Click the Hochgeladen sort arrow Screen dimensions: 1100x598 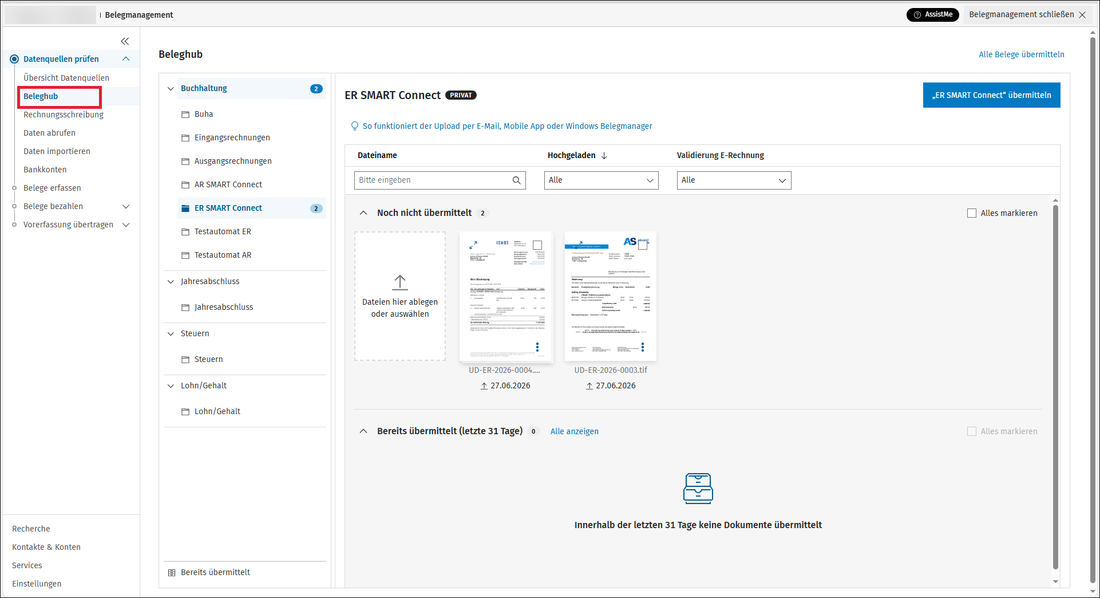pyautogui.click(x=604, y=156)
